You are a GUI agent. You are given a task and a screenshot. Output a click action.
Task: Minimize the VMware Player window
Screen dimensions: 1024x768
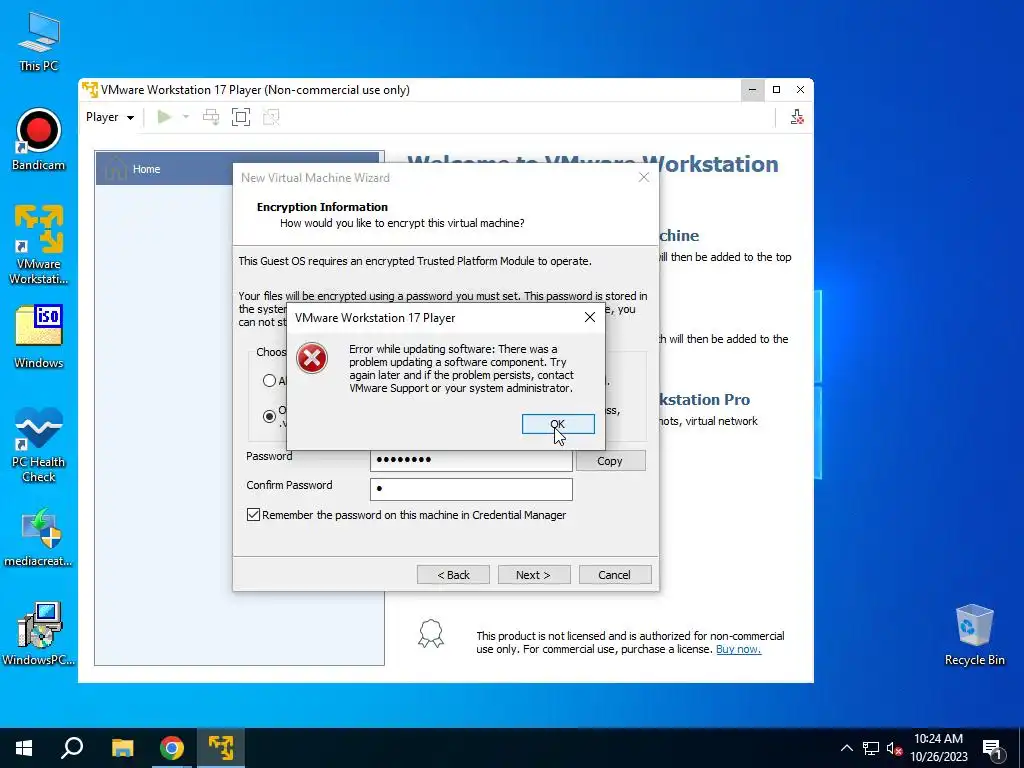[x=752, y=89]
